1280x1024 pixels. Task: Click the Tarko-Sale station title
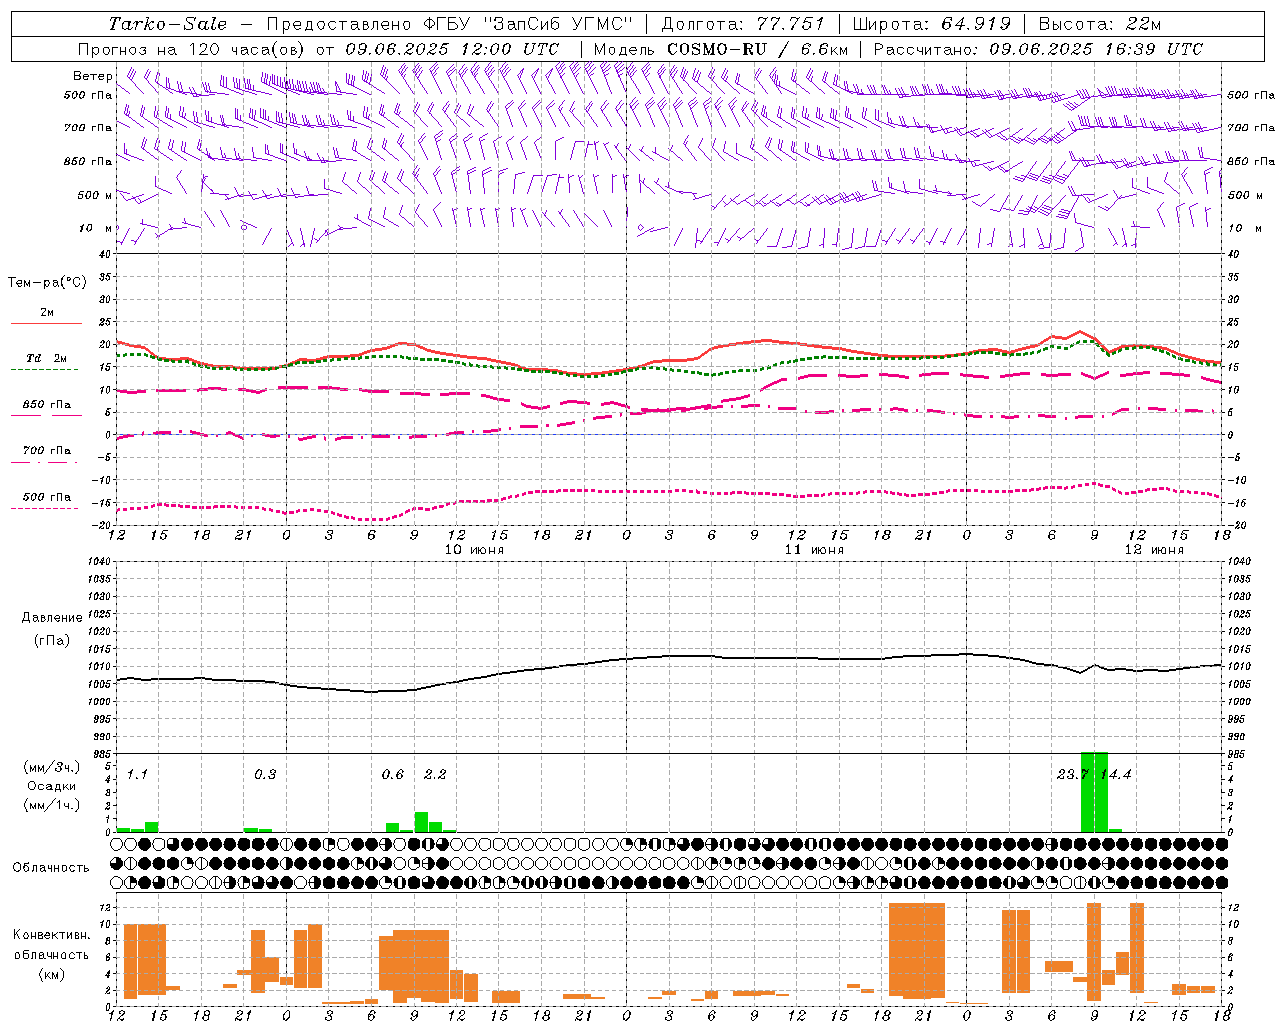tap(168, 24)
